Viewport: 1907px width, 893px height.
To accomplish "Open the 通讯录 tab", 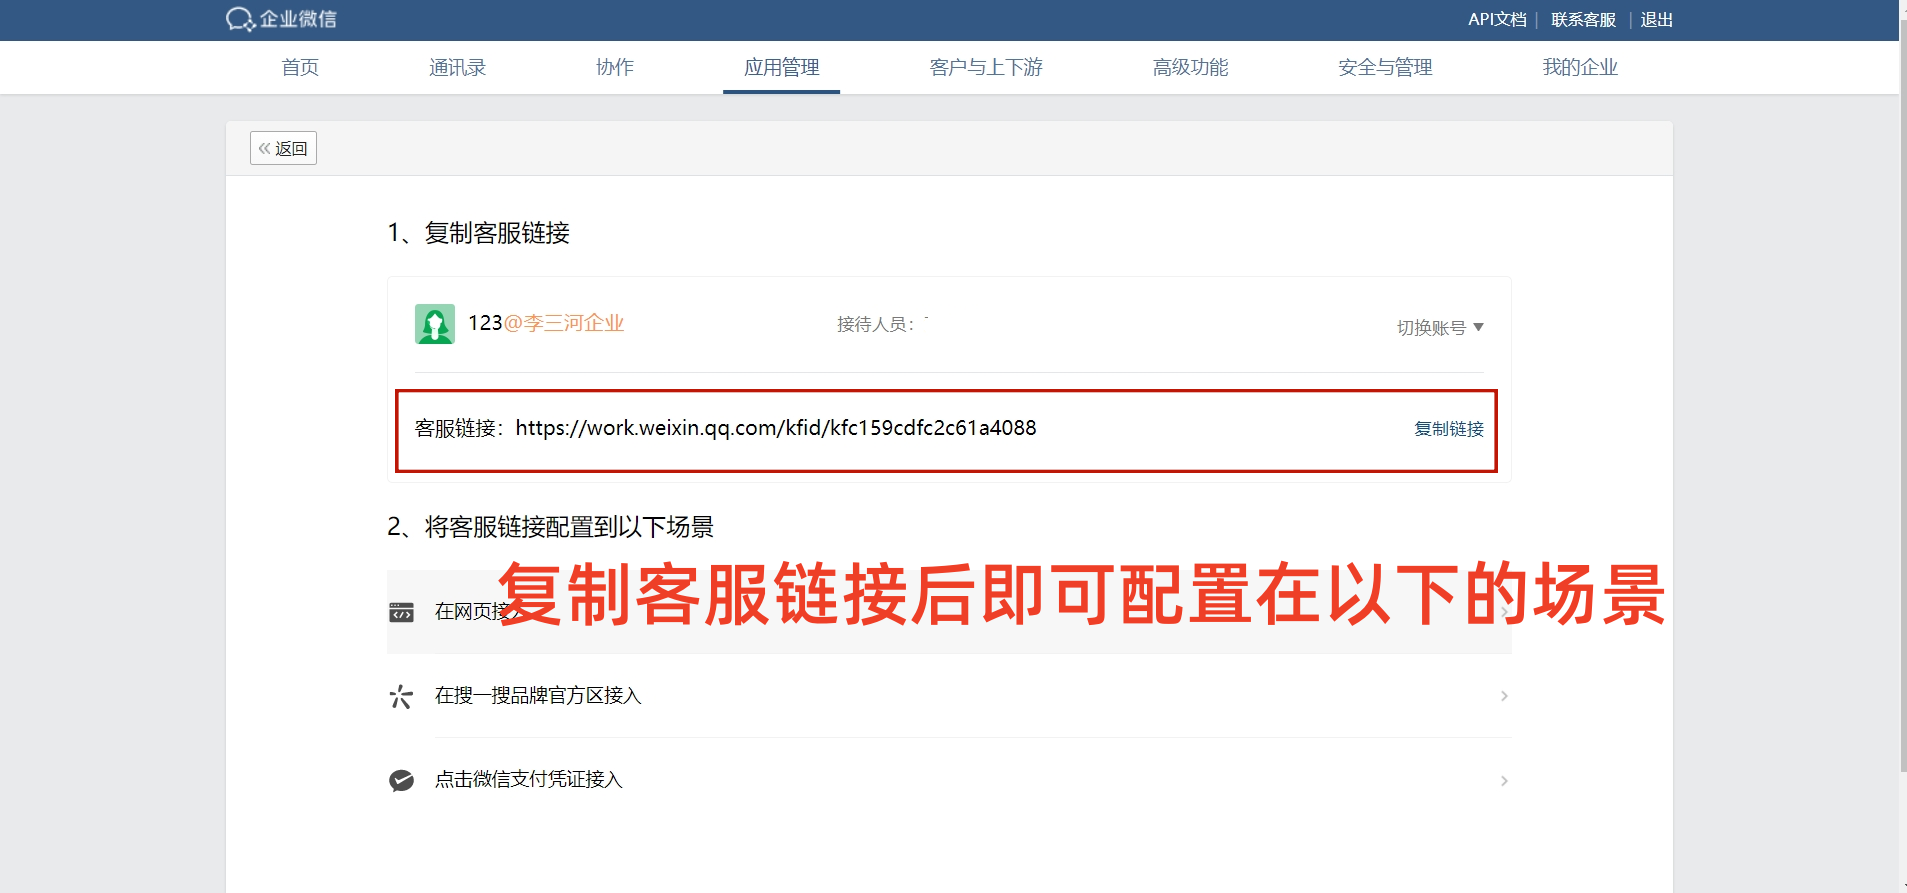I will pos(457,67).
